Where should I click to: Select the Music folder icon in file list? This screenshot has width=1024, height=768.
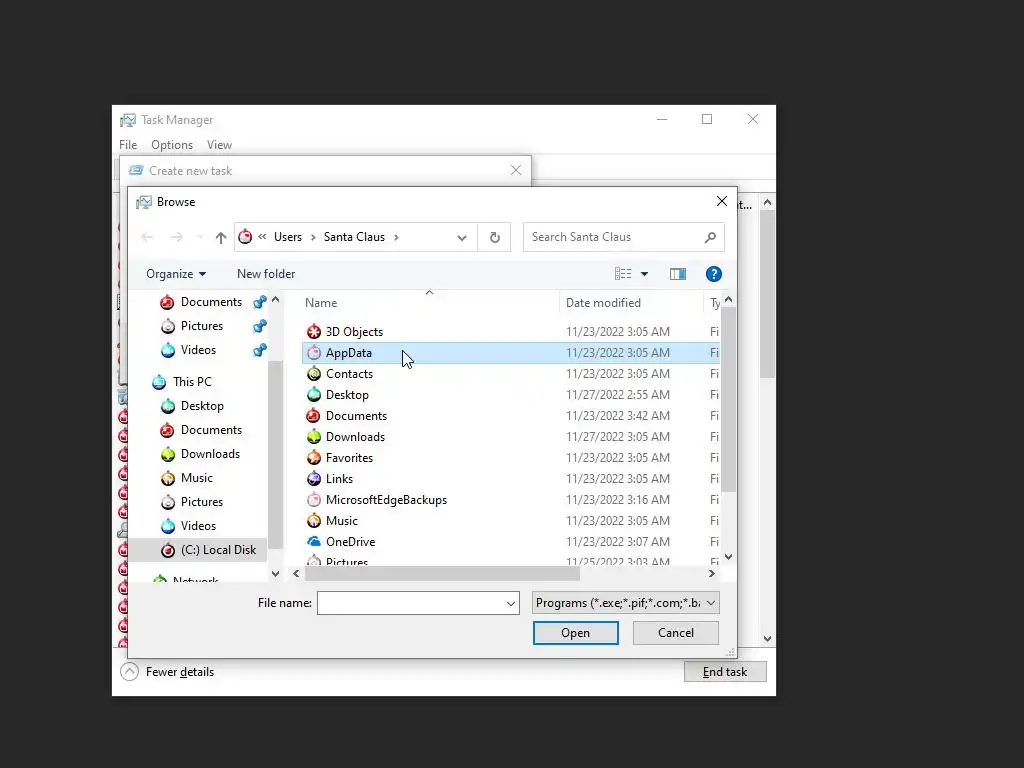pos(314,520)
